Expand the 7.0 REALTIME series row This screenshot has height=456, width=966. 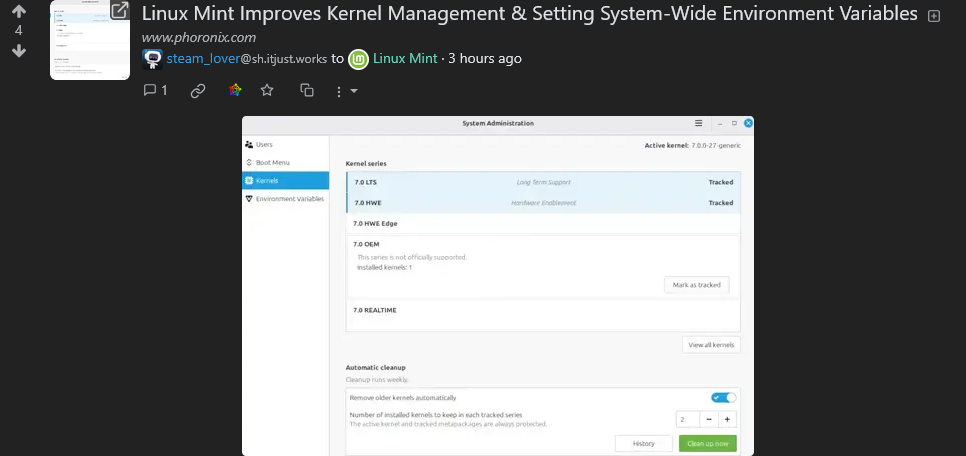coord(543,311)
